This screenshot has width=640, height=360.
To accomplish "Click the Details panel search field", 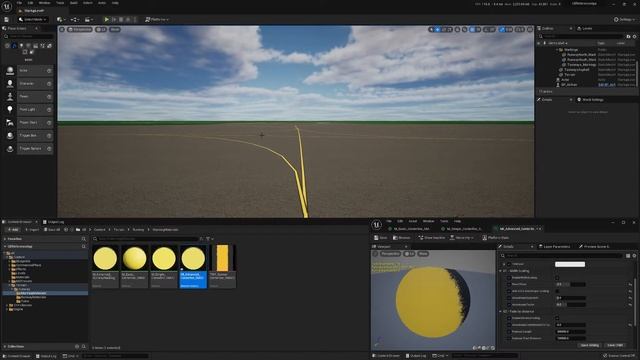I will click(x=561, y=256).
